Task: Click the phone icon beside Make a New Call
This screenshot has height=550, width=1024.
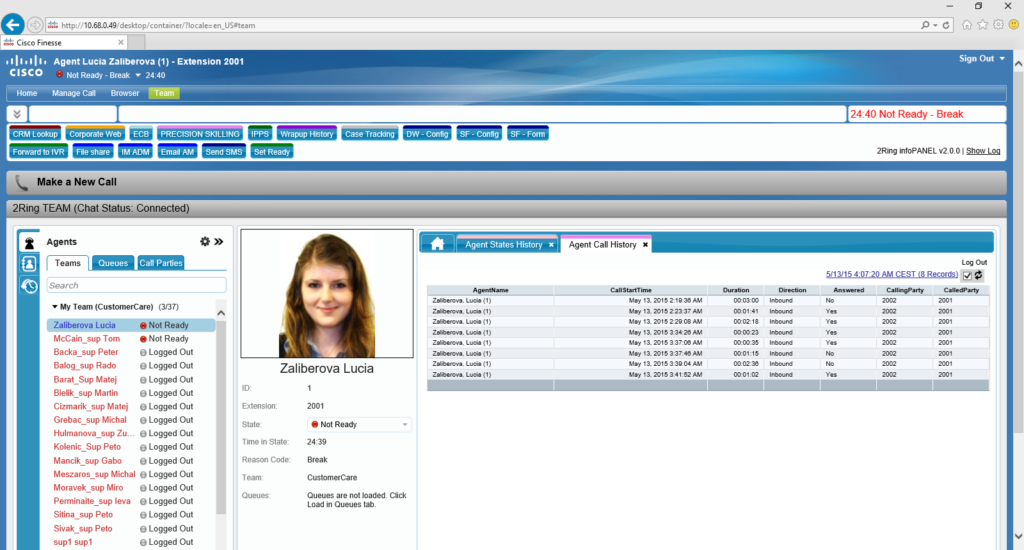Action: (22, 183)
